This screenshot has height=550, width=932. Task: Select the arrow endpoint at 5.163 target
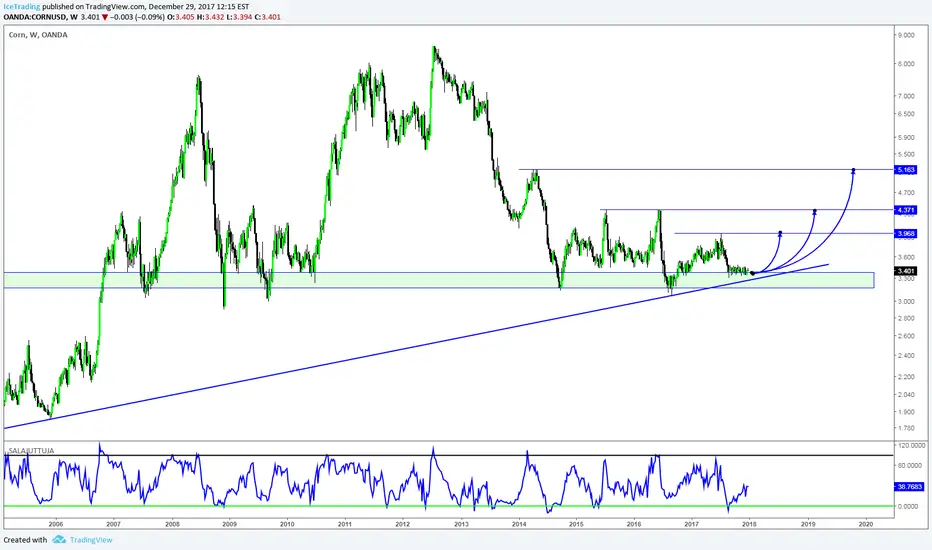click(854, 171)
